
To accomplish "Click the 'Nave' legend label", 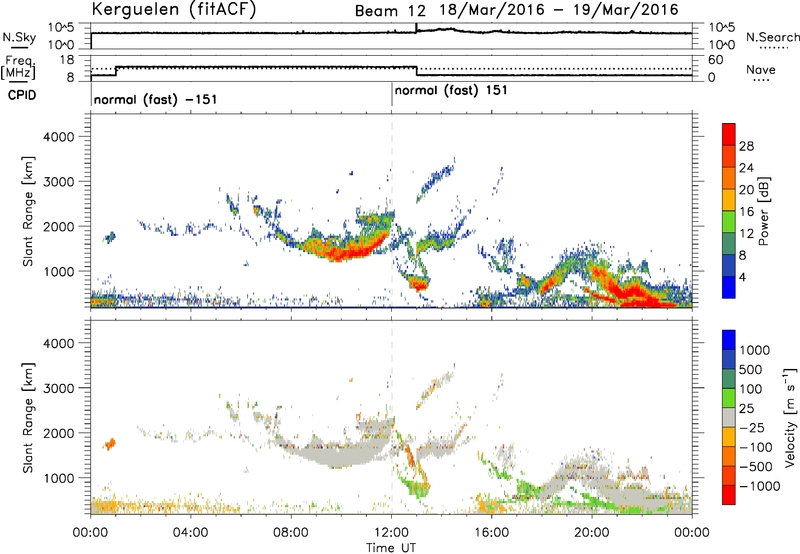I will (761, 69).
